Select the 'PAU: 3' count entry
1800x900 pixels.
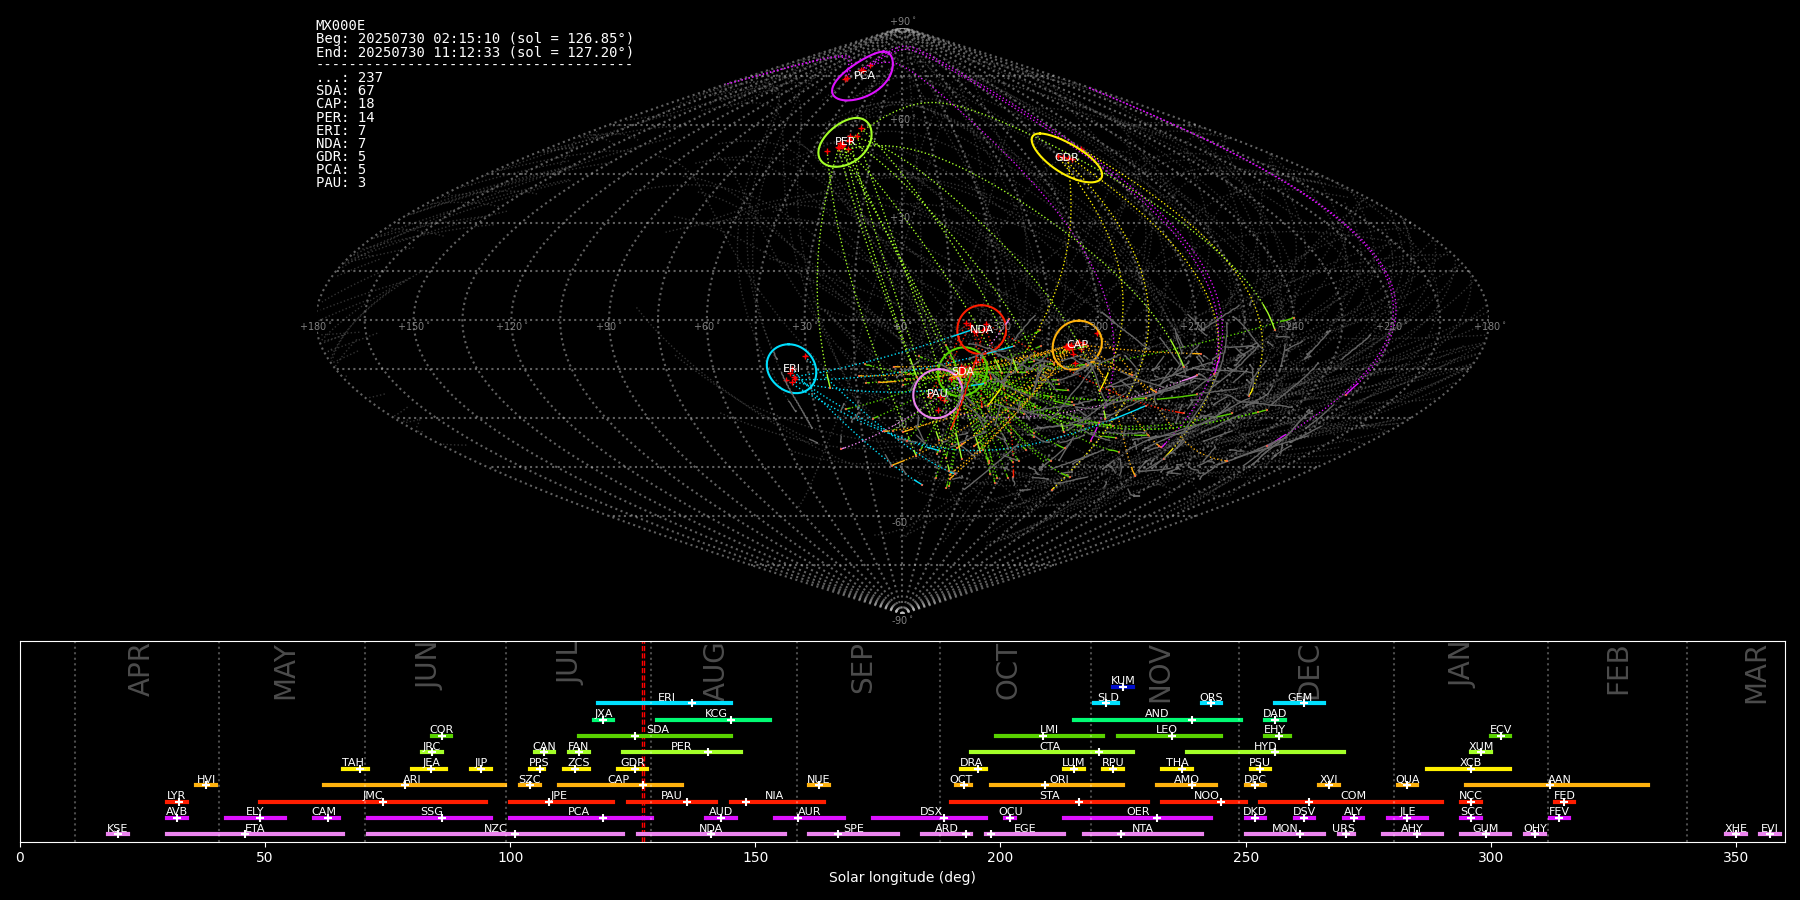pos(341,183)
